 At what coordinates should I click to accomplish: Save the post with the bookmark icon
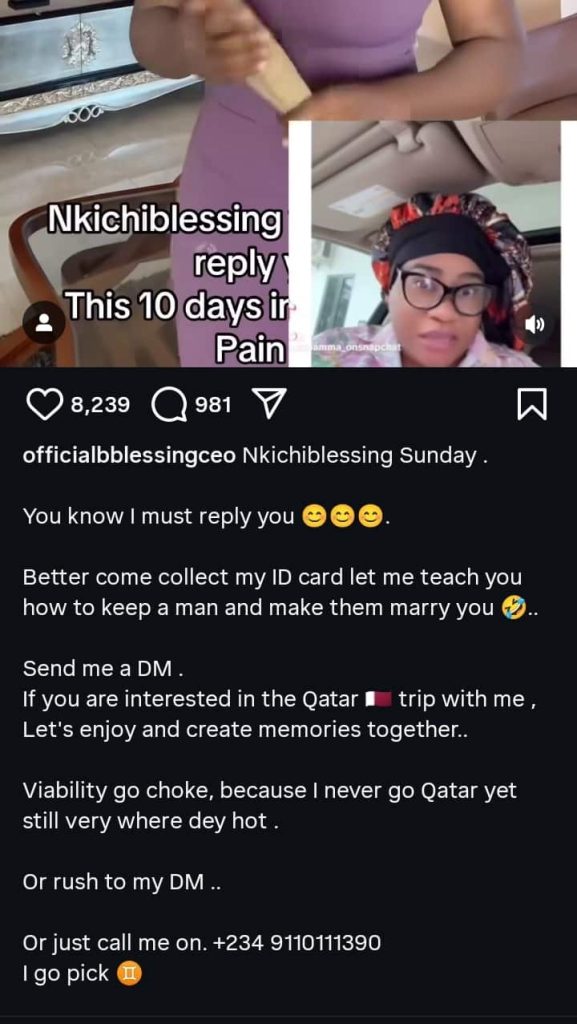(x=532, y=406)
